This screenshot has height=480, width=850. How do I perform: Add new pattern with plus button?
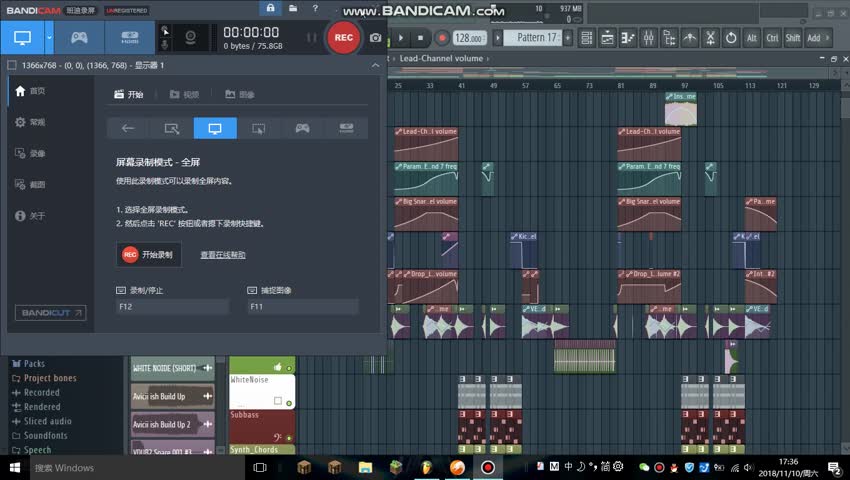point(568,37)
